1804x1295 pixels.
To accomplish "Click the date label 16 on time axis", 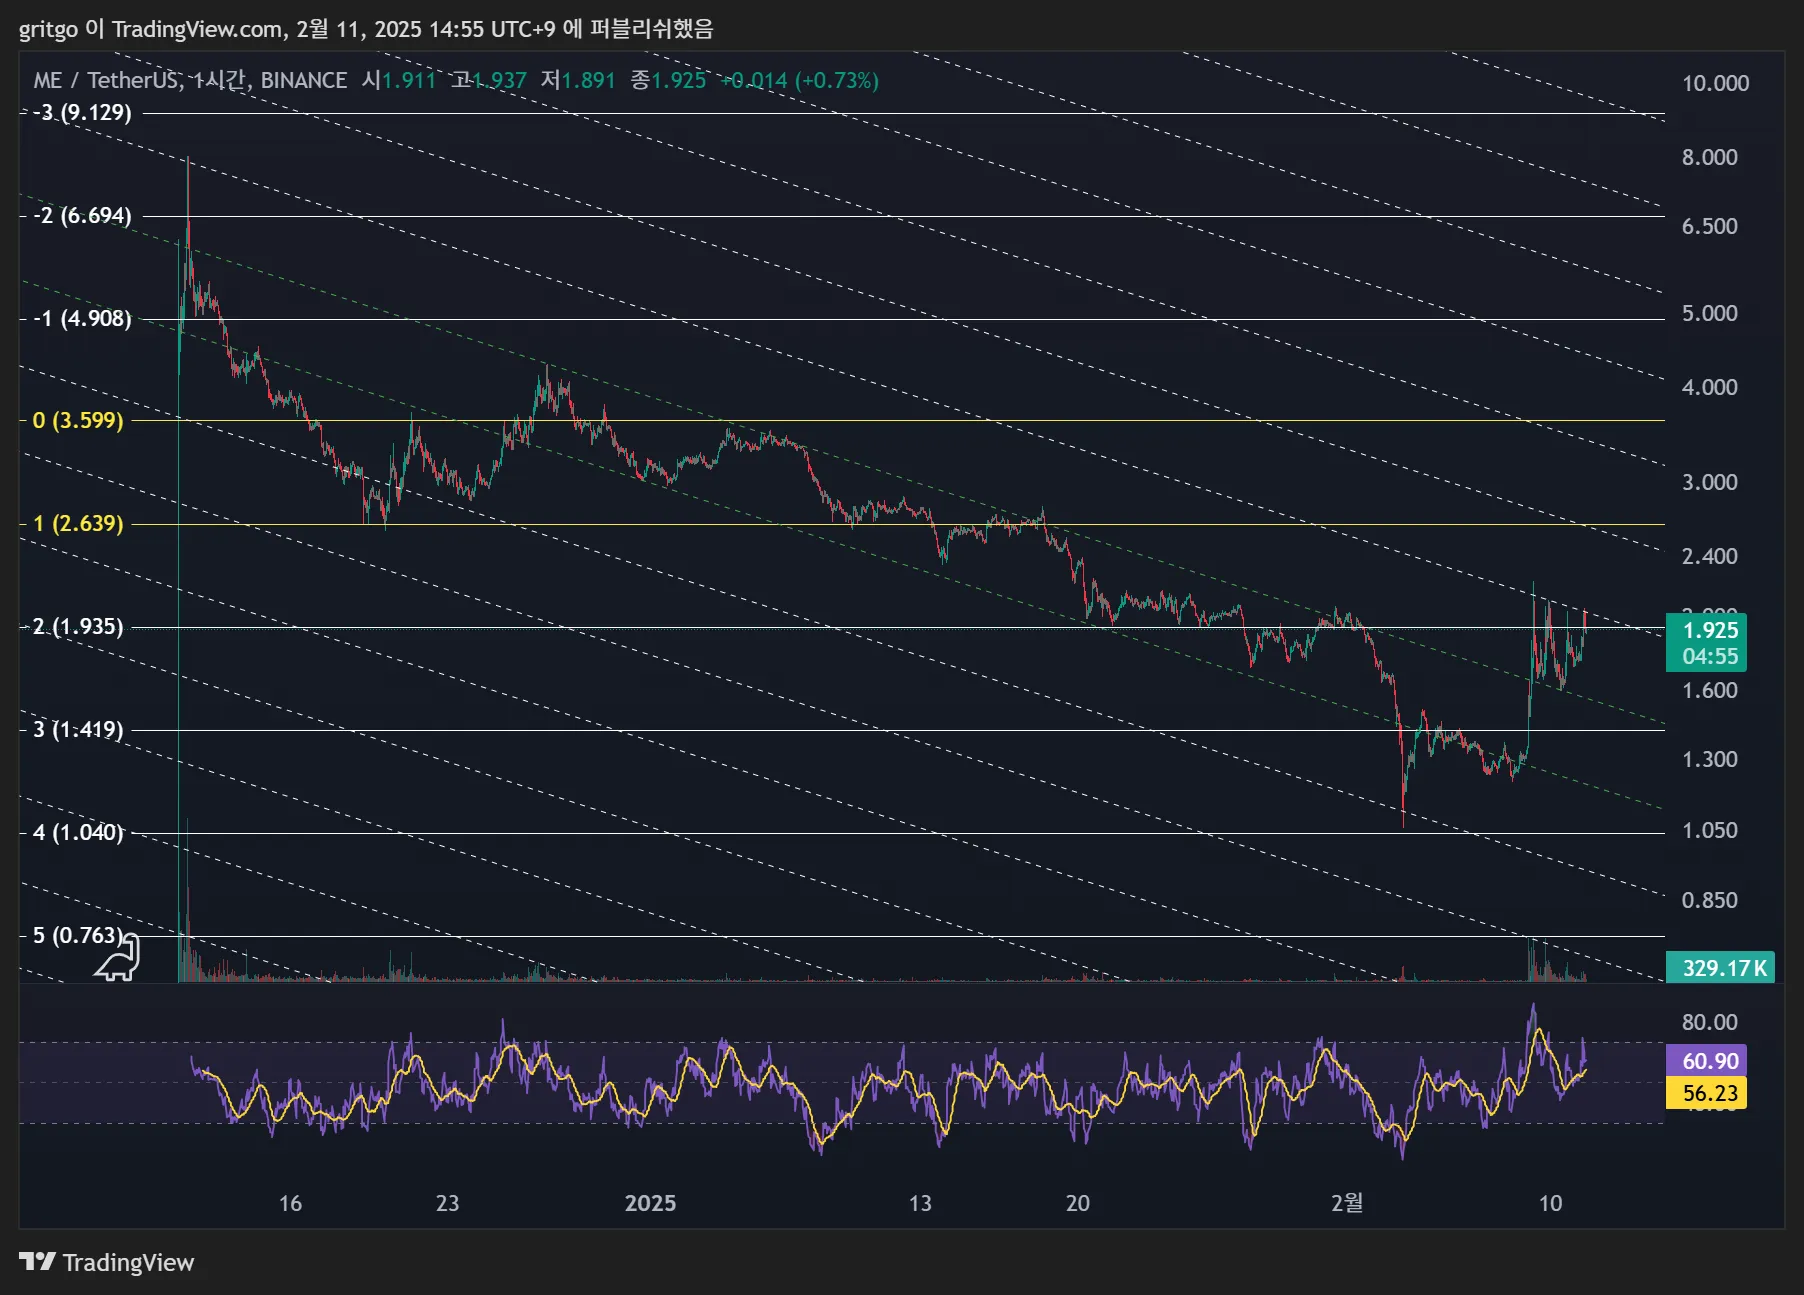I will pyautogui.click(x=290, y=1203).
